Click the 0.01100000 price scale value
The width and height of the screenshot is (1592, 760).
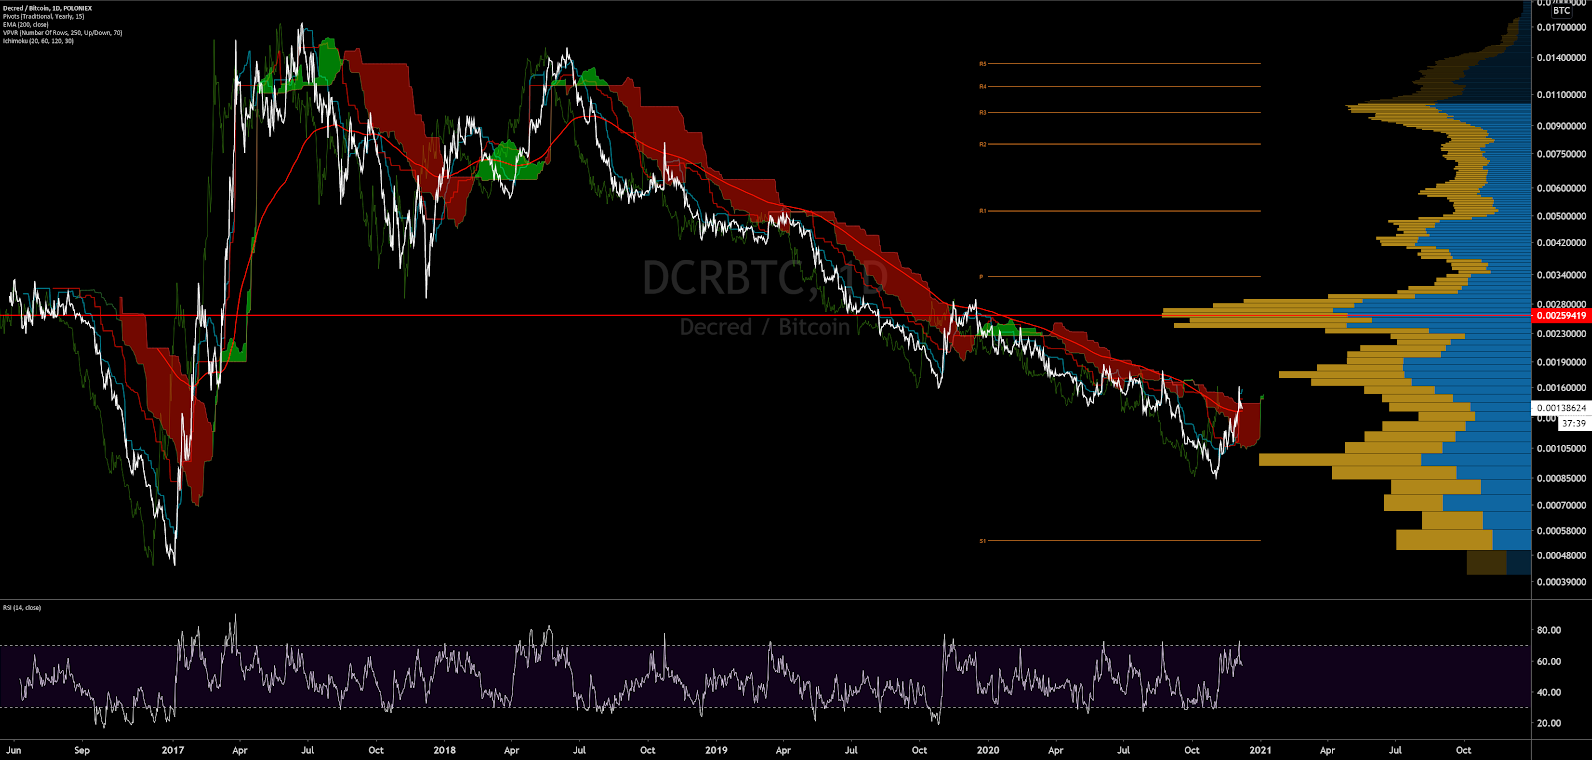click(x=1561, y=95)
